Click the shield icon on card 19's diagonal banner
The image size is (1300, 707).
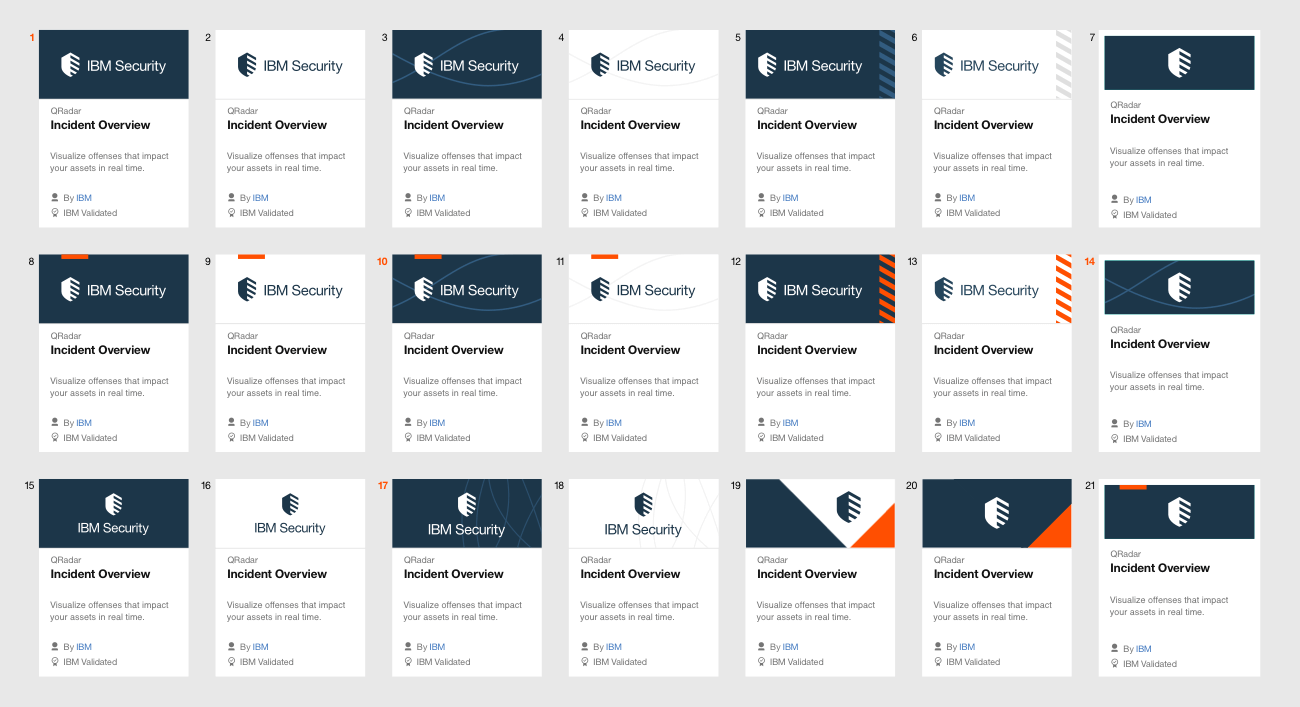849,505
